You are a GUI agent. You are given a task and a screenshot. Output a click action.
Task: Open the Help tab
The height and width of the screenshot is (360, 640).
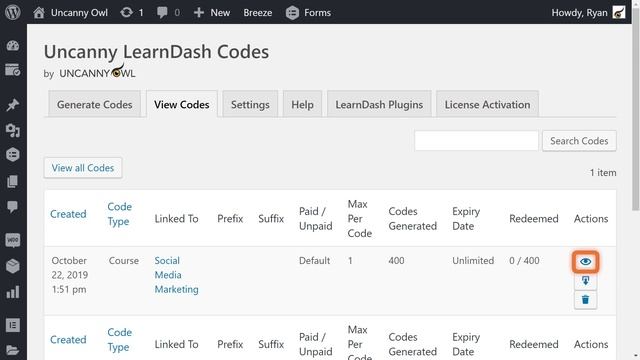click(302, 104)
